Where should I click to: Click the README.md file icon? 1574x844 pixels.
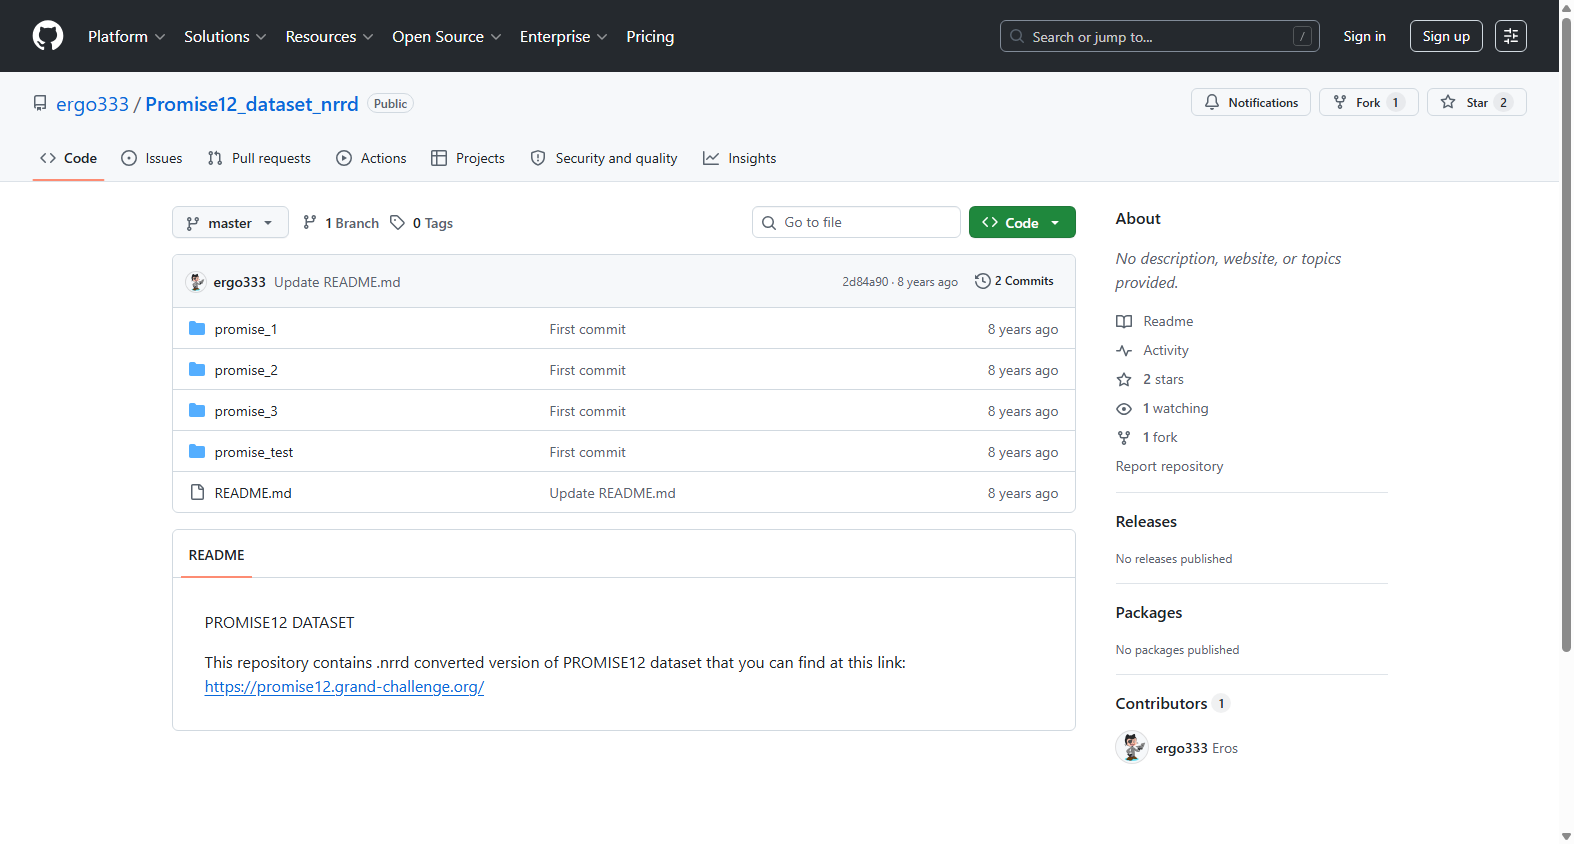pyautogui.click(x=197, y=493)
